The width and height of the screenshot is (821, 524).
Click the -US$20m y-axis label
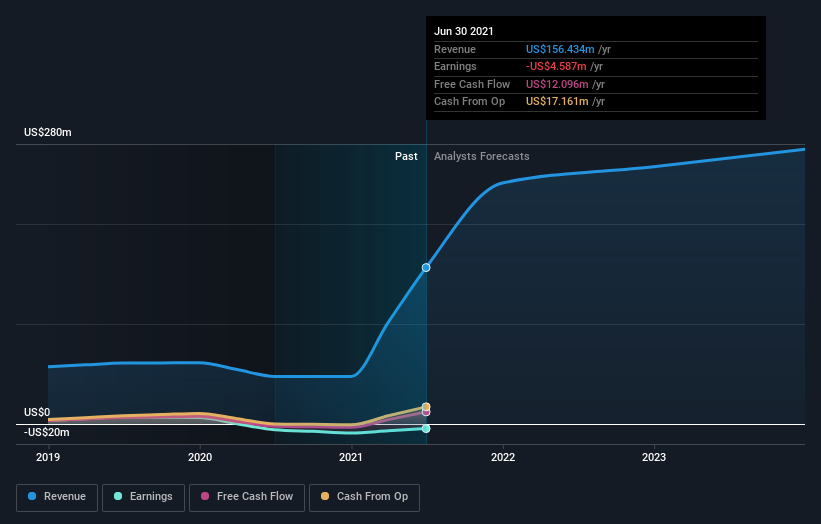(x=47, y=432)
